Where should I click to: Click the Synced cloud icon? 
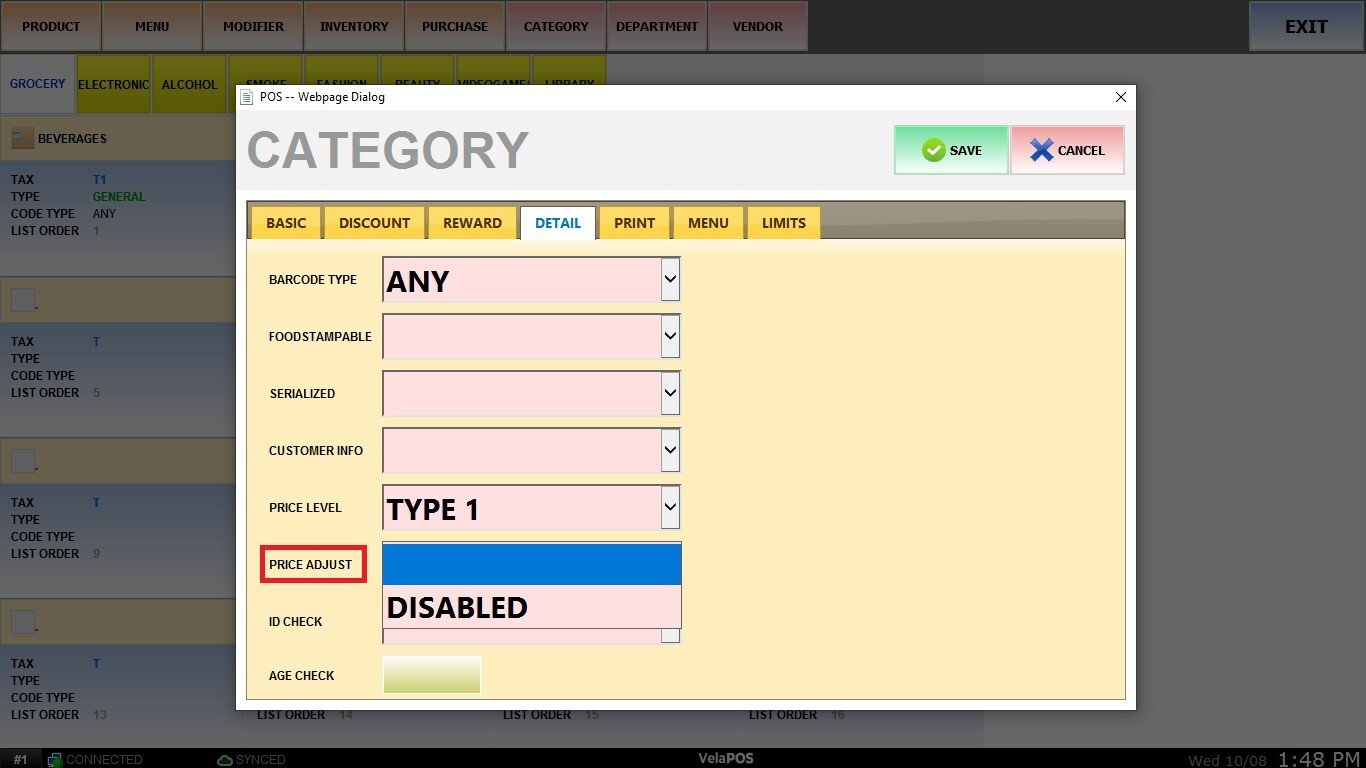click(x=224, y=760)
